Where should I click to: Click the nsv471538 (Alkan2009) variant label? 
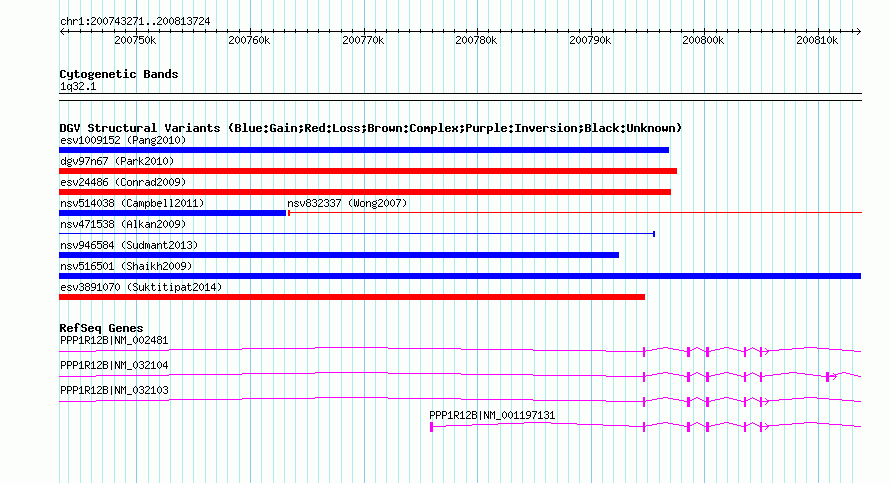tap(123, 224)
